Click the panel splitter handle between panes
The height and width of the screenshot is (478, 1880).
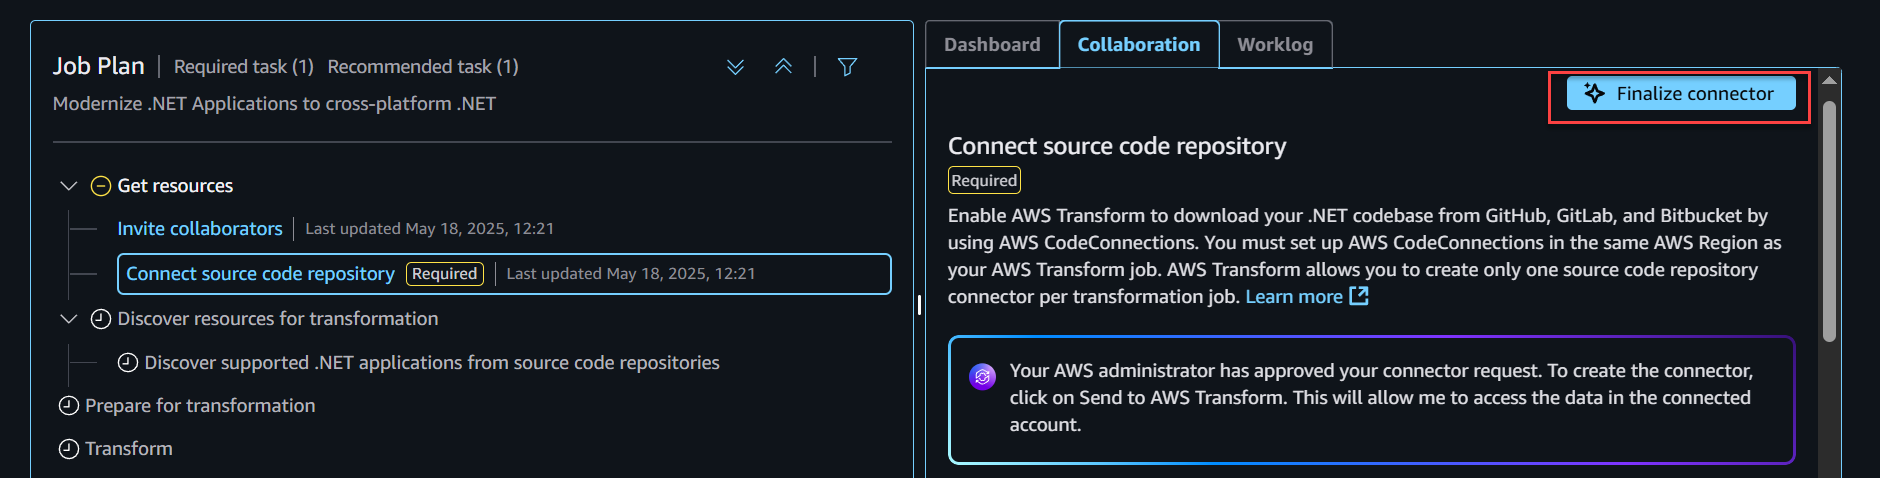coord(919,305)
